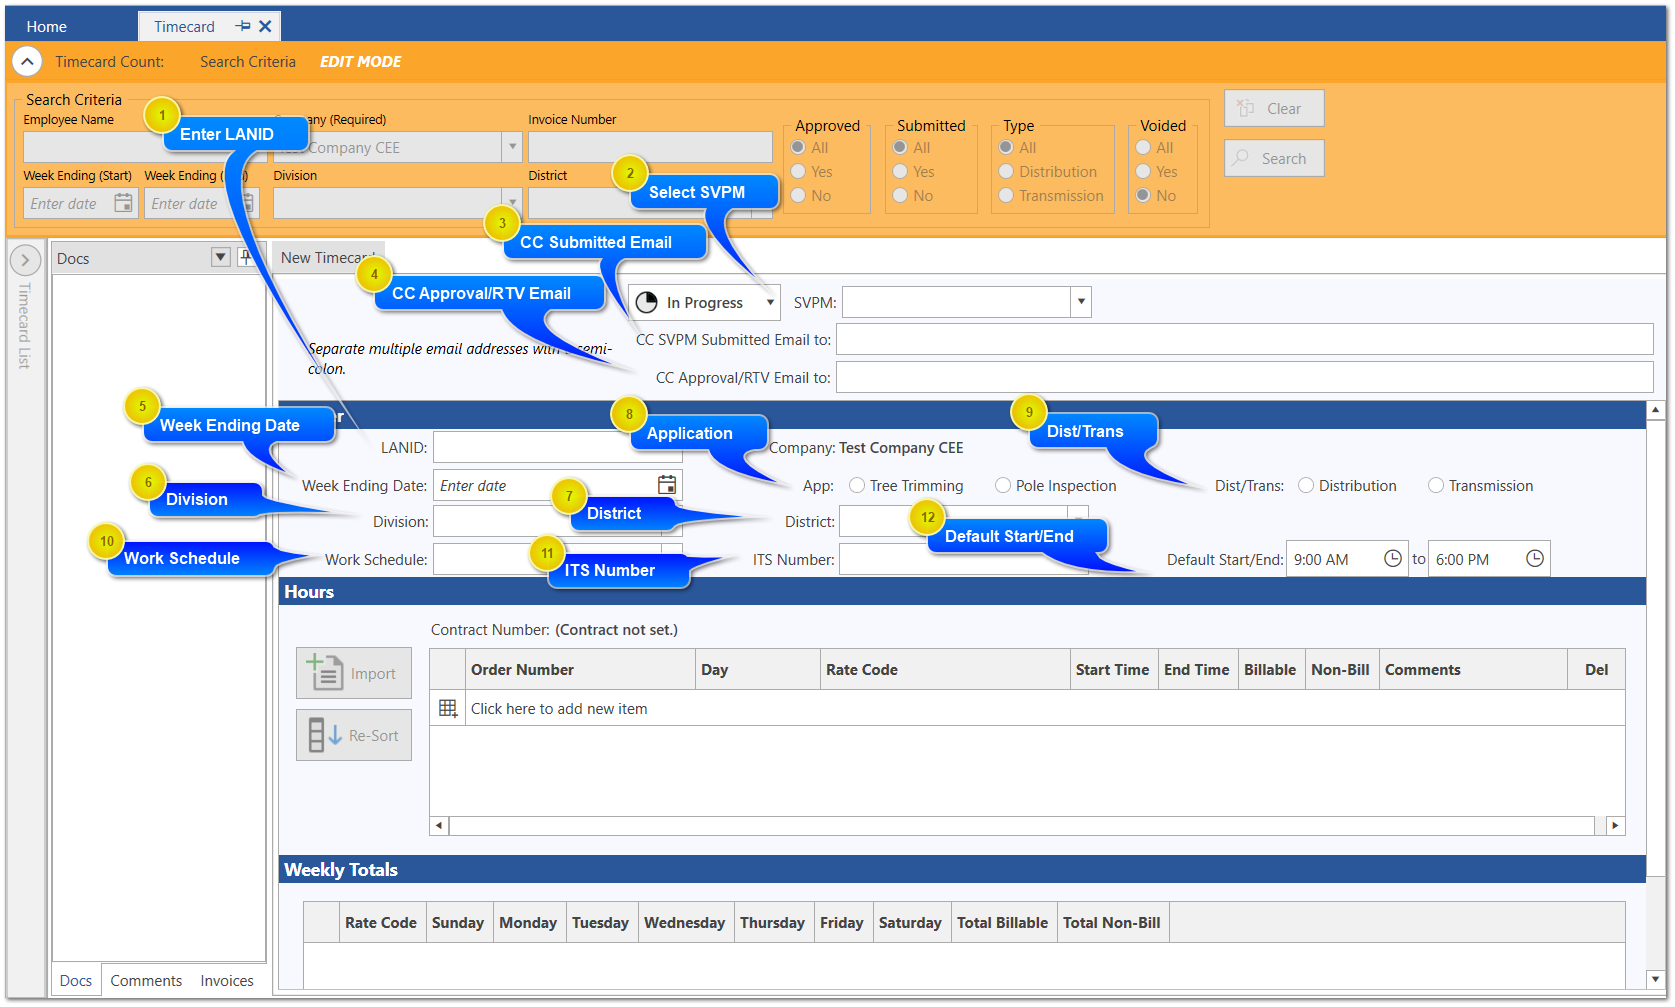The width and height of the screenshot is (1675, 1007).
Task: Open clock picker for 9:00 AM start time
Action: pyautogui.click(x=1392, y=559)
